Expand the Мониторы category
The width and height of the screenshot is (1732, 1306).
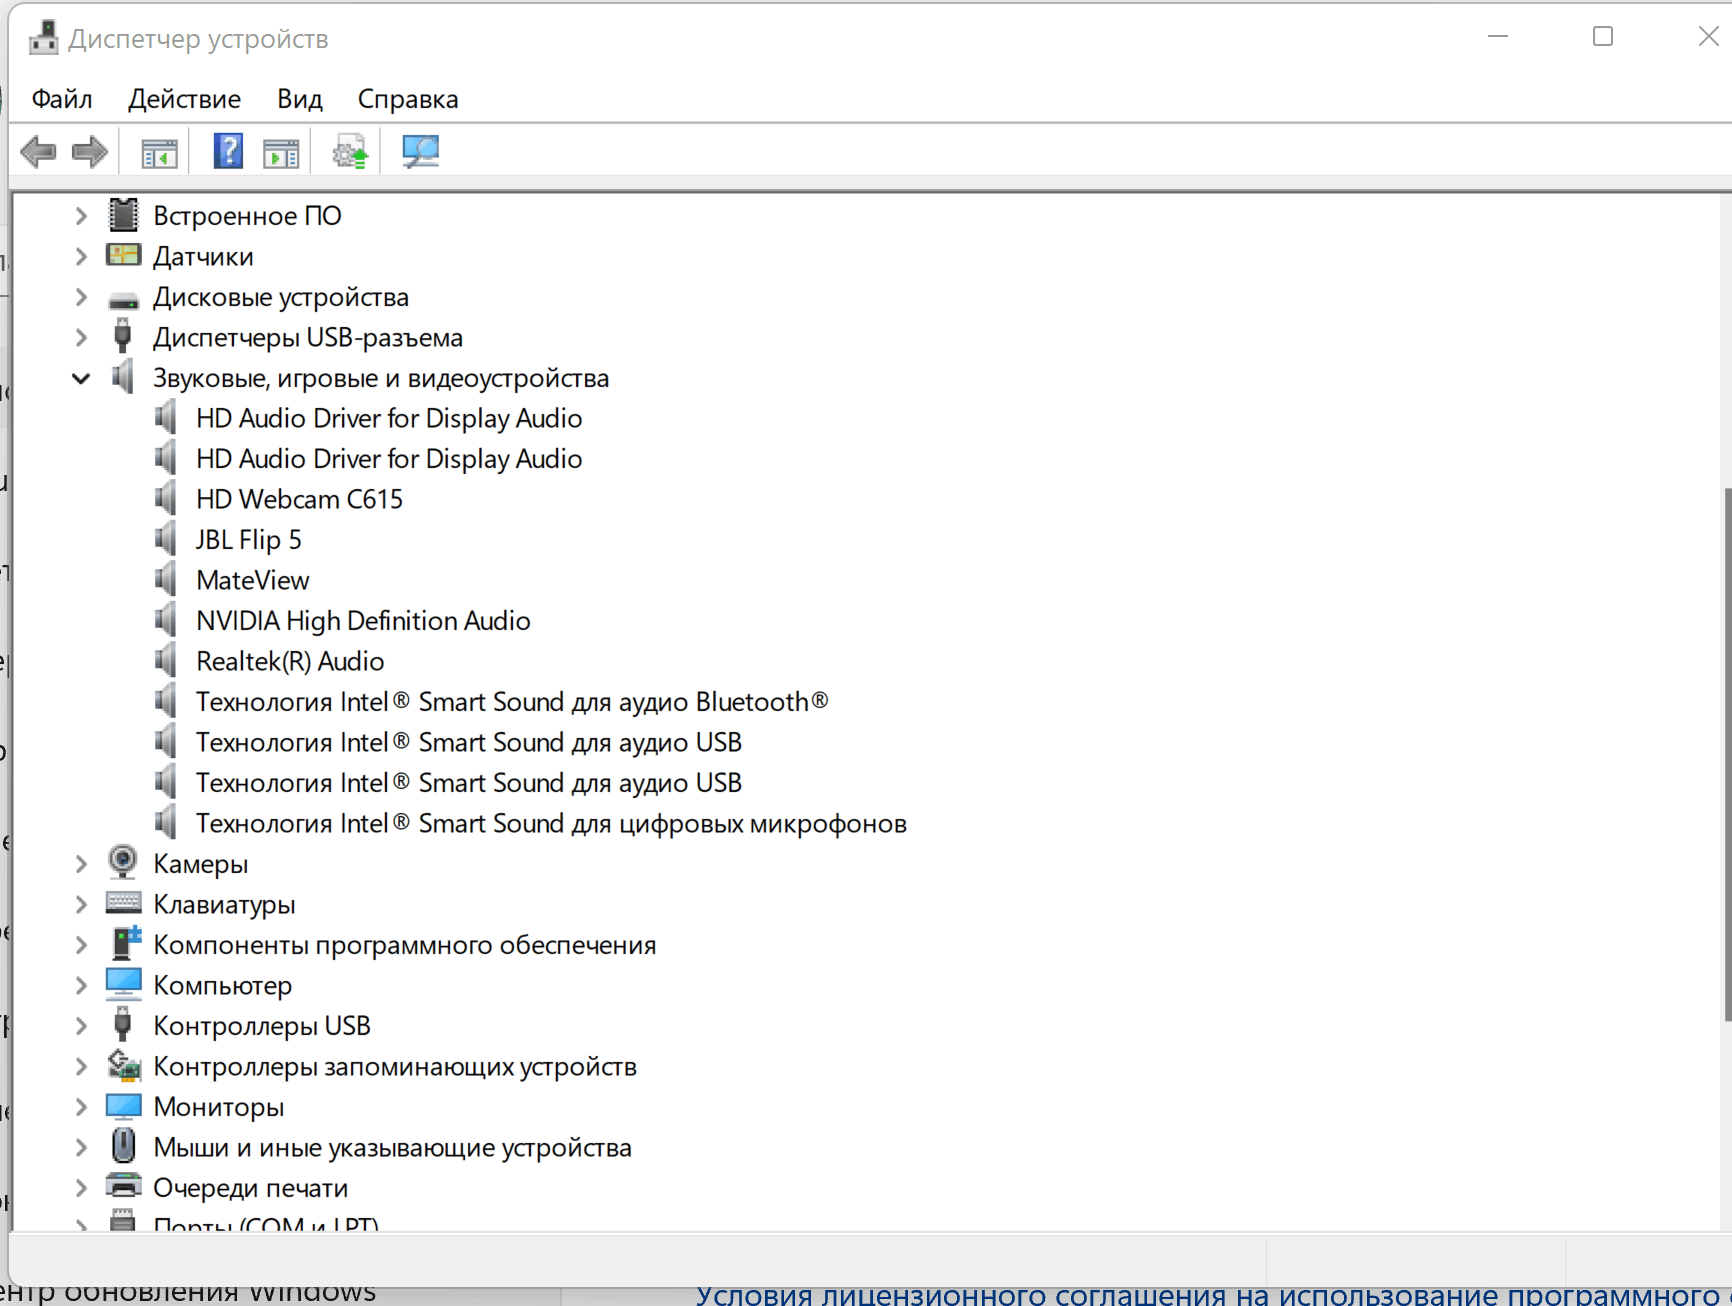(81, 1106)
